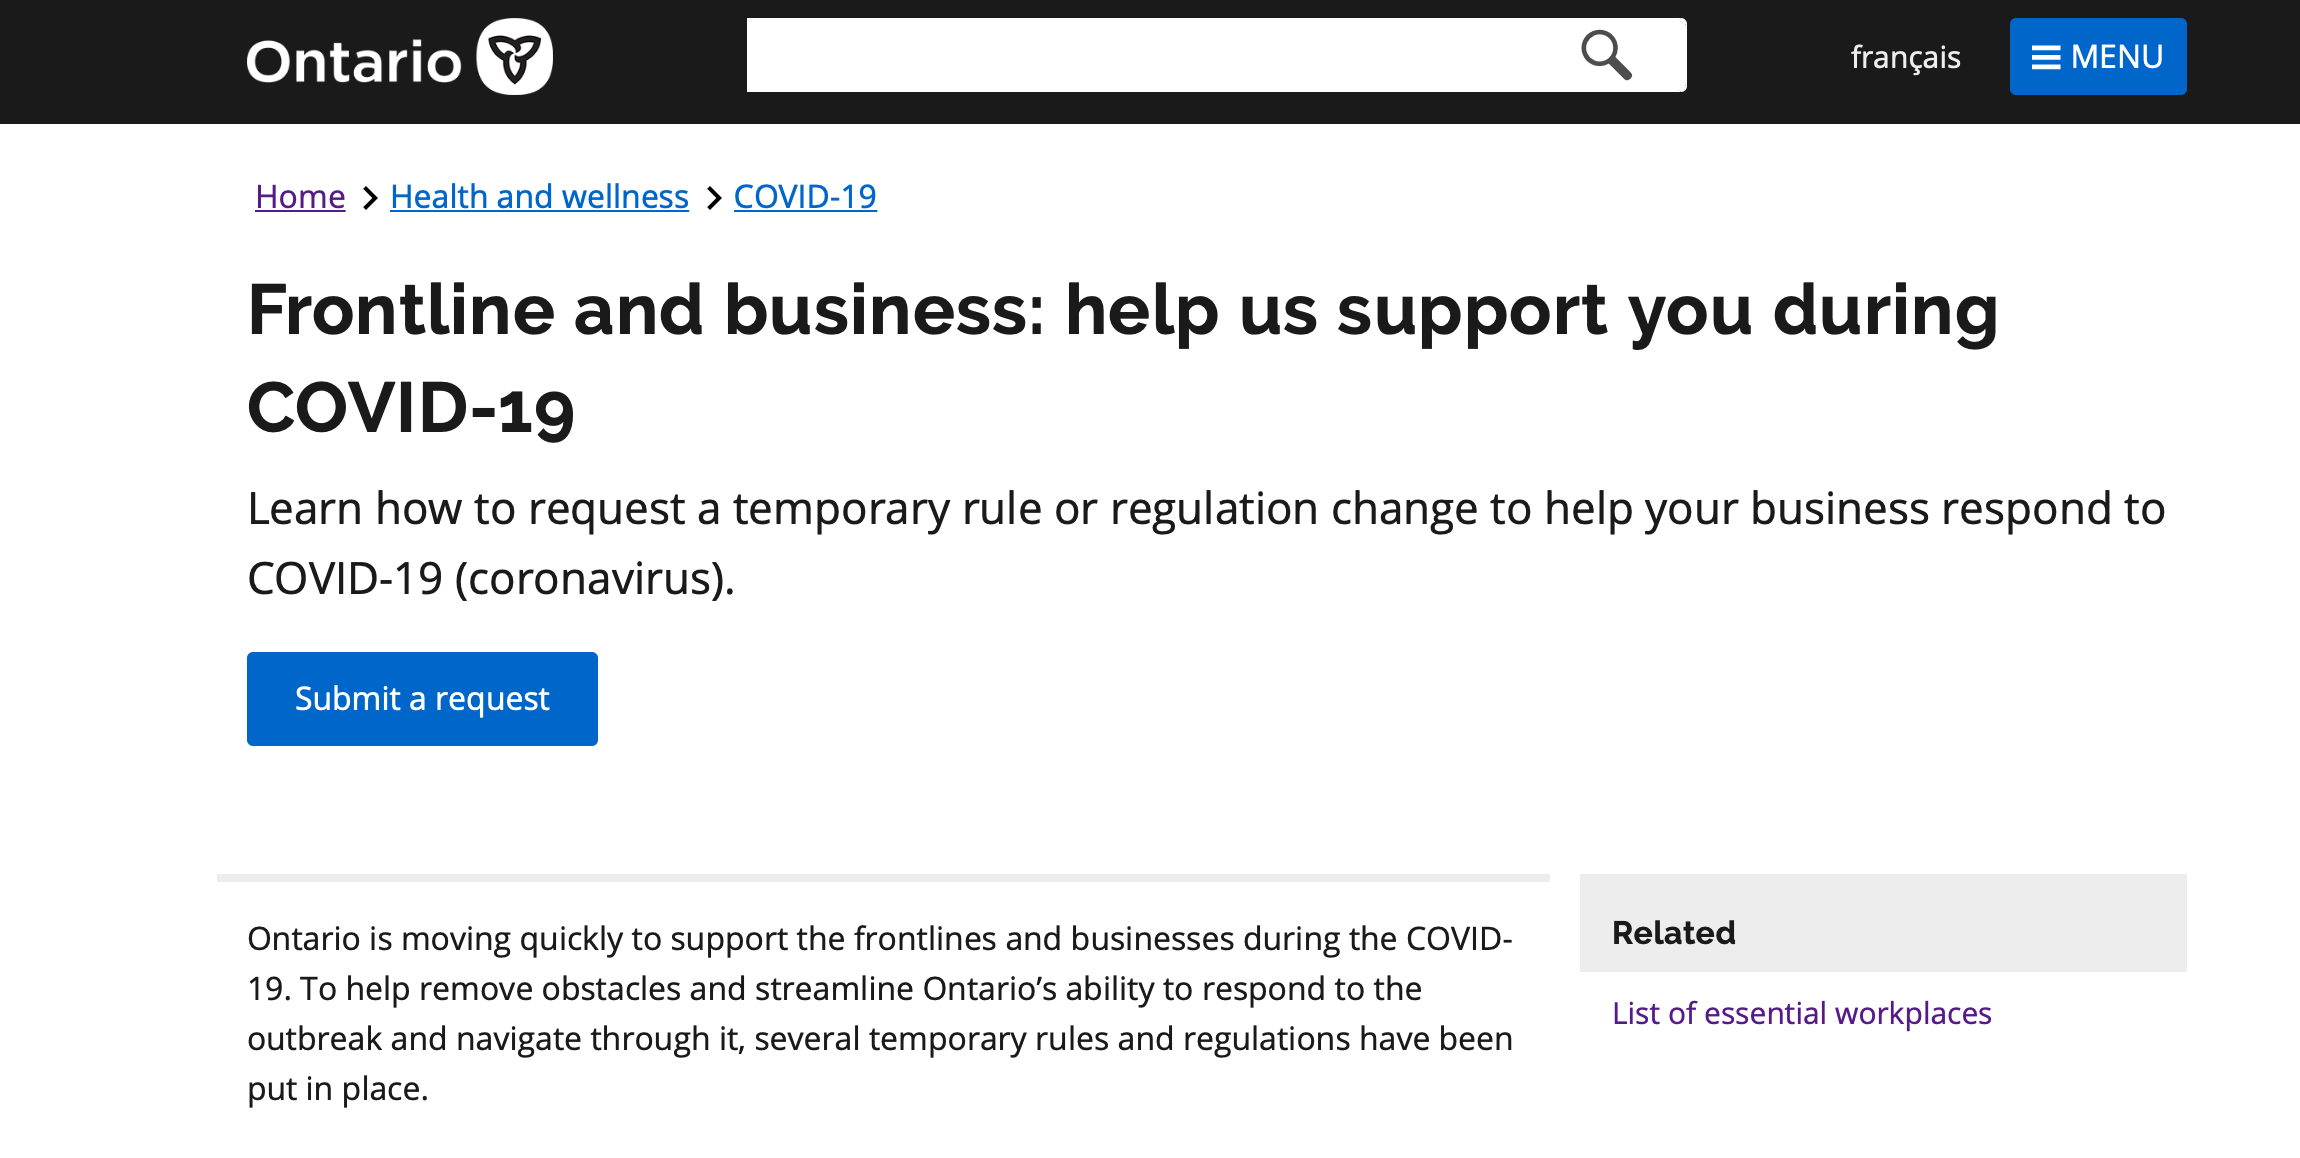This screenshot has width=2300, height=1158.
Task: Open List of essential workplaces link
Action: tap(1801, 1013)
